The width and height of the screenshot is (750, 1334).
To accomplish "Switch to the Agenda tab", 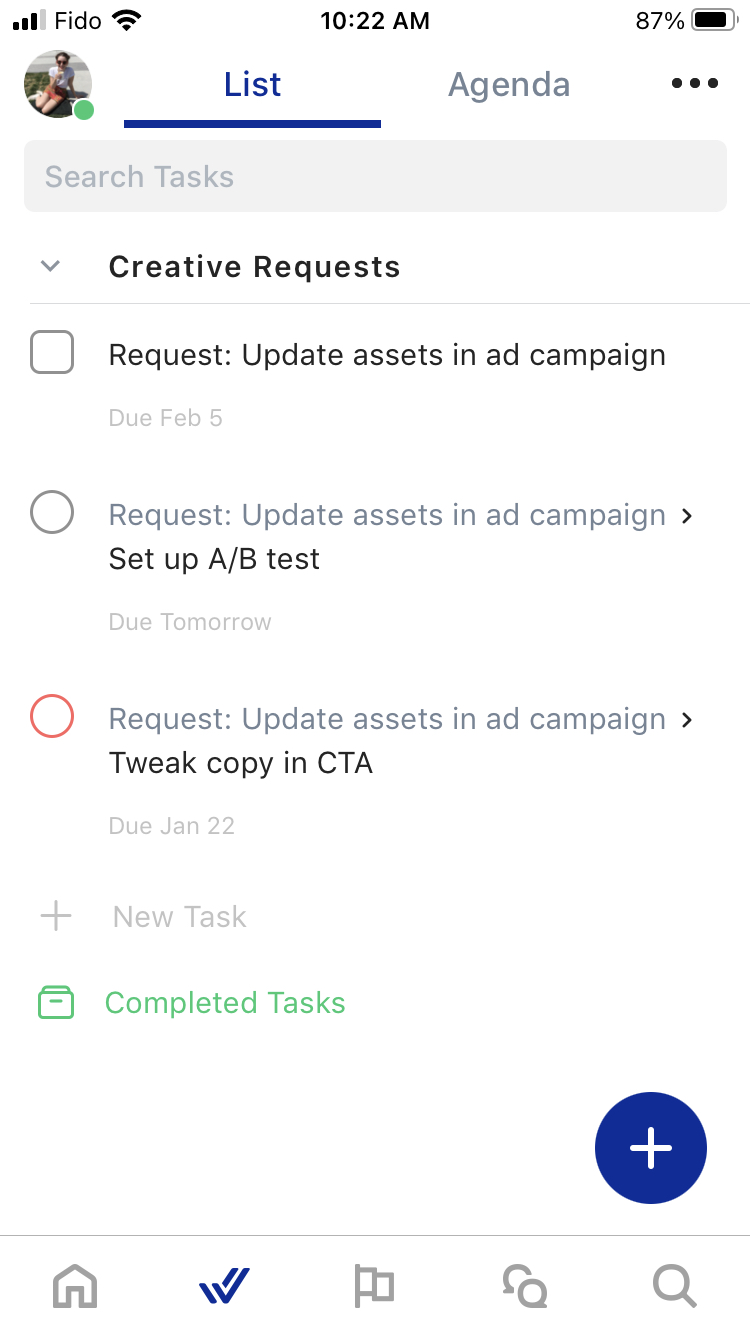I will [x=509, y=85].
